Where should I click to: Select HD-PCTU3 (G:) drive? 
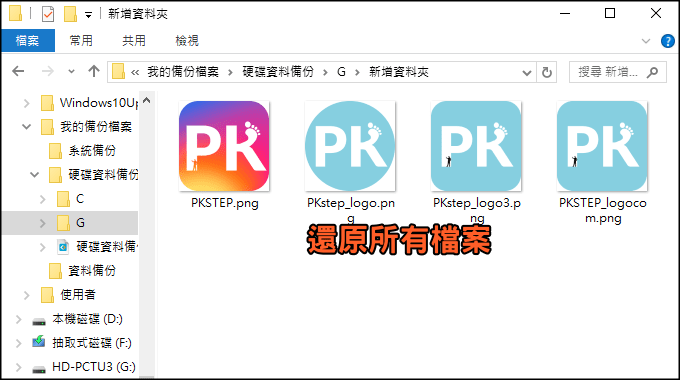tap(94, 367)
